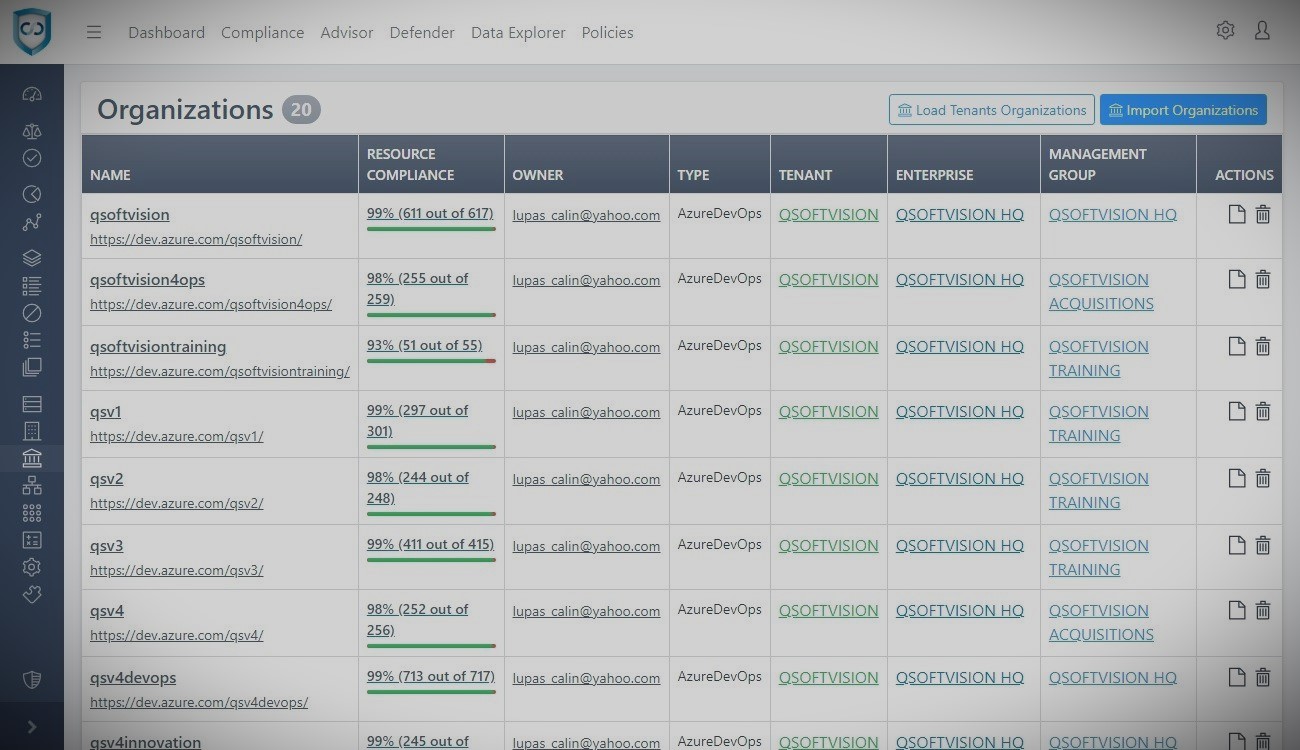This screenshot has width=1300, height=750.
Task: Click the shield icon in sidebar
Action: tap(32, 681)
